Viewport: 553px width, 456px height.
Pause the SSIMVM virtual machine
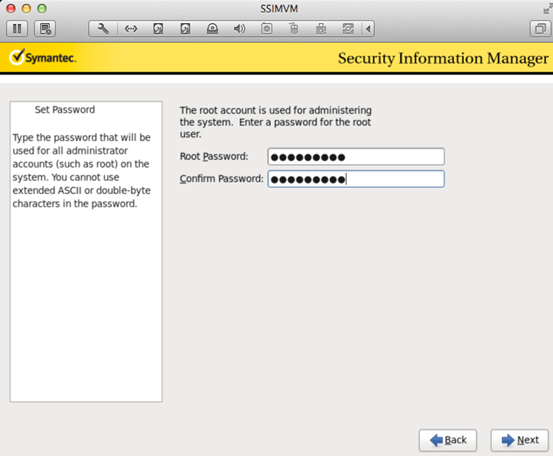click(17, 29)
